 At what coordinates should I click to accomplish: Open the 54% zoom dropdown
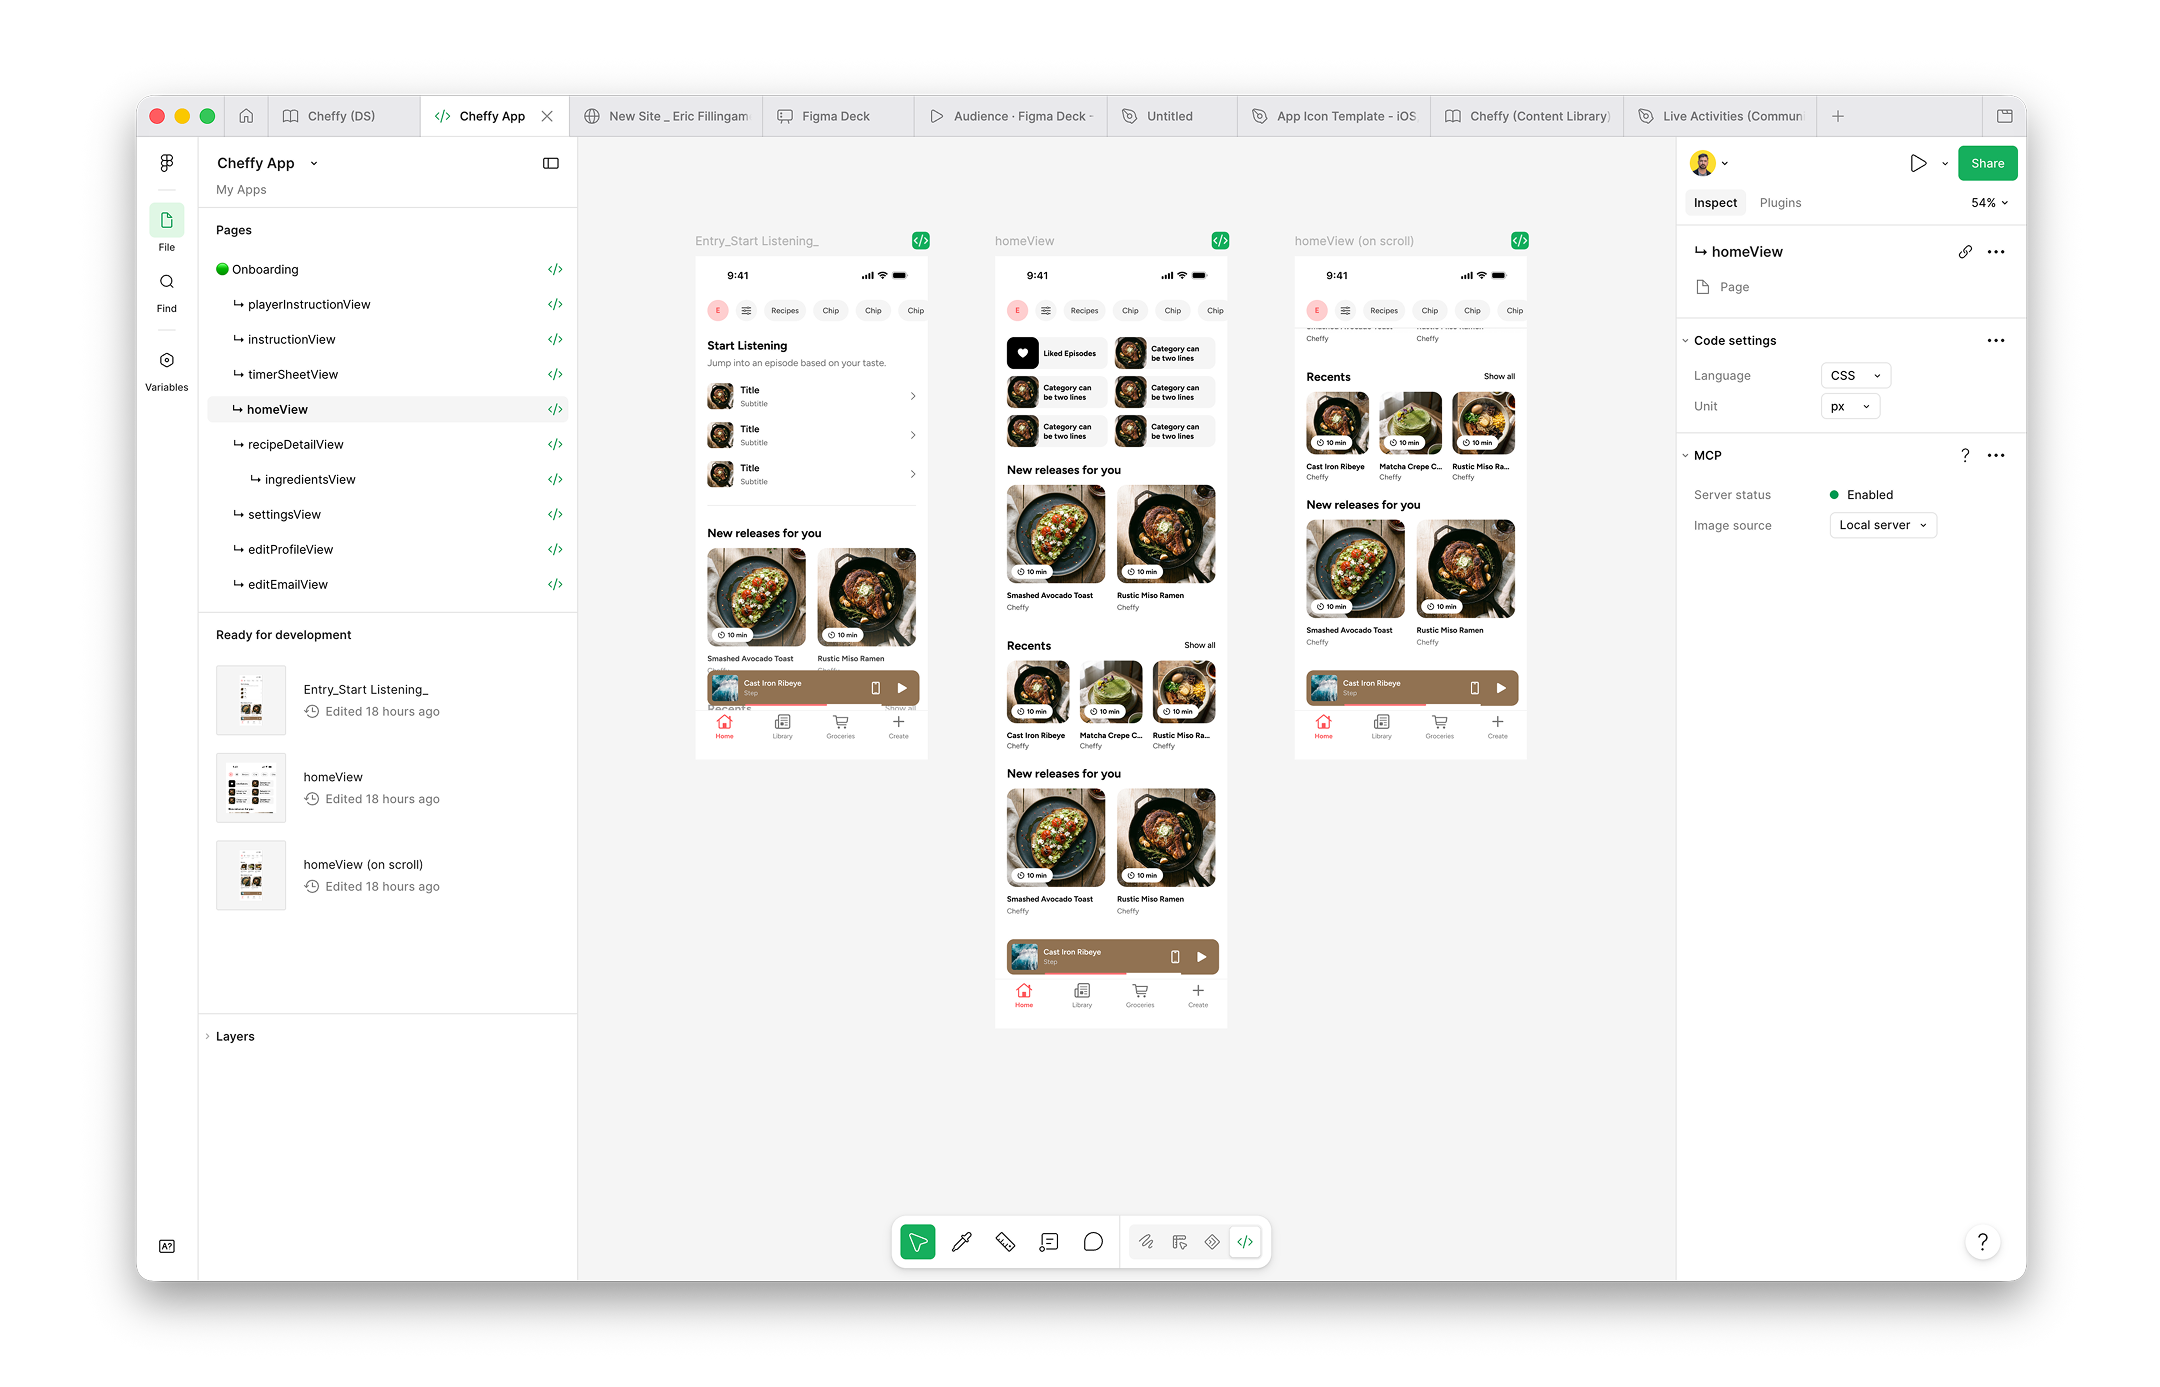coord(1989,203)
